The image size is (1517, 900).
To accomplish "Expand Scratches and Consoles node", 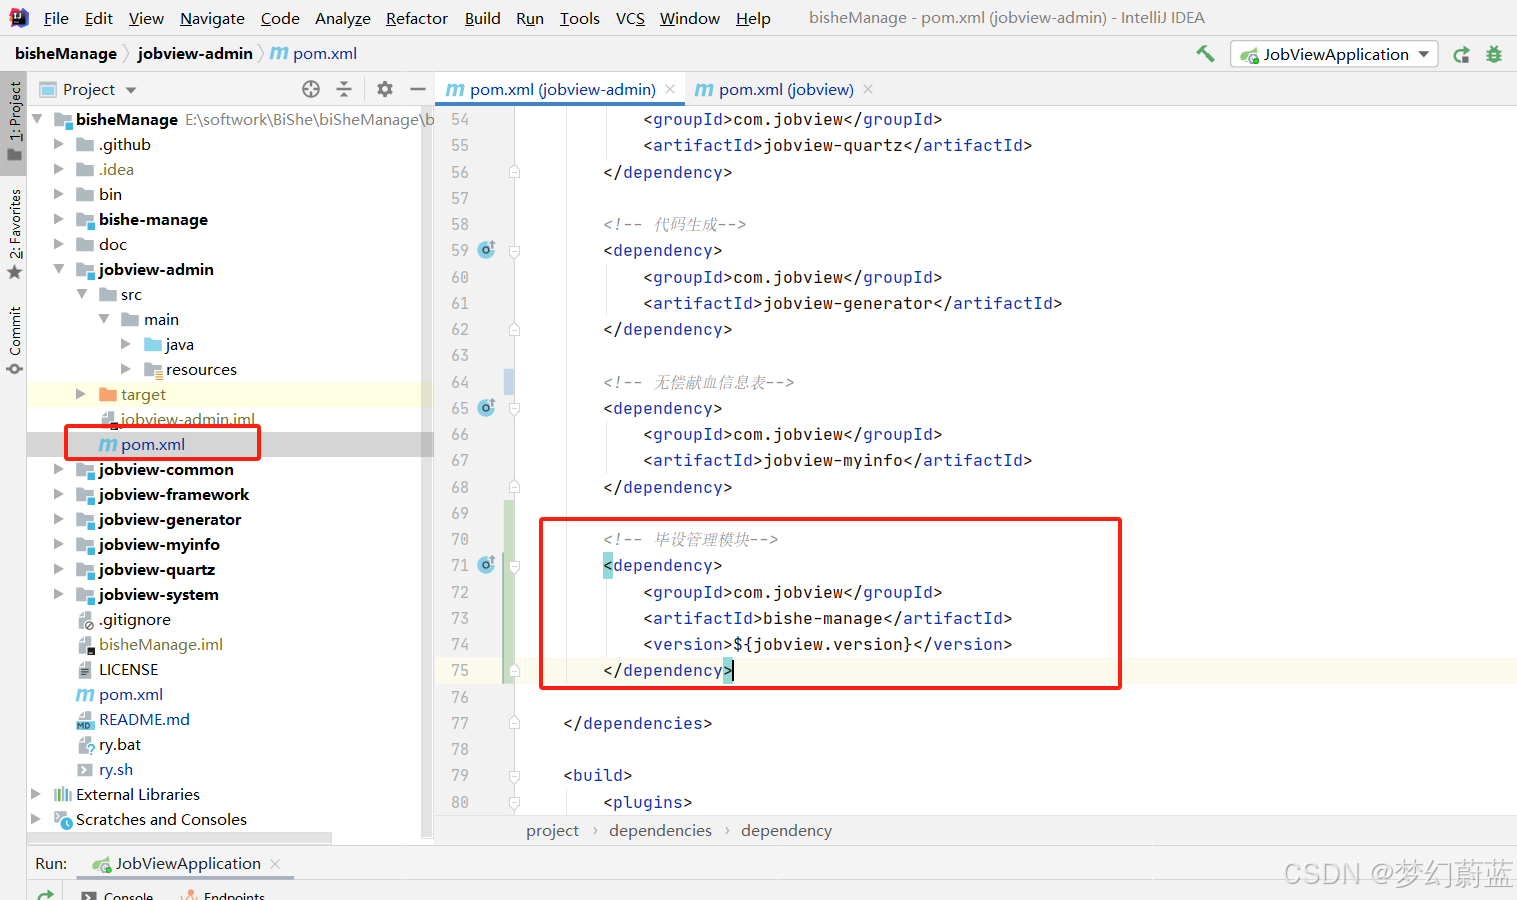I will point(37,819).
